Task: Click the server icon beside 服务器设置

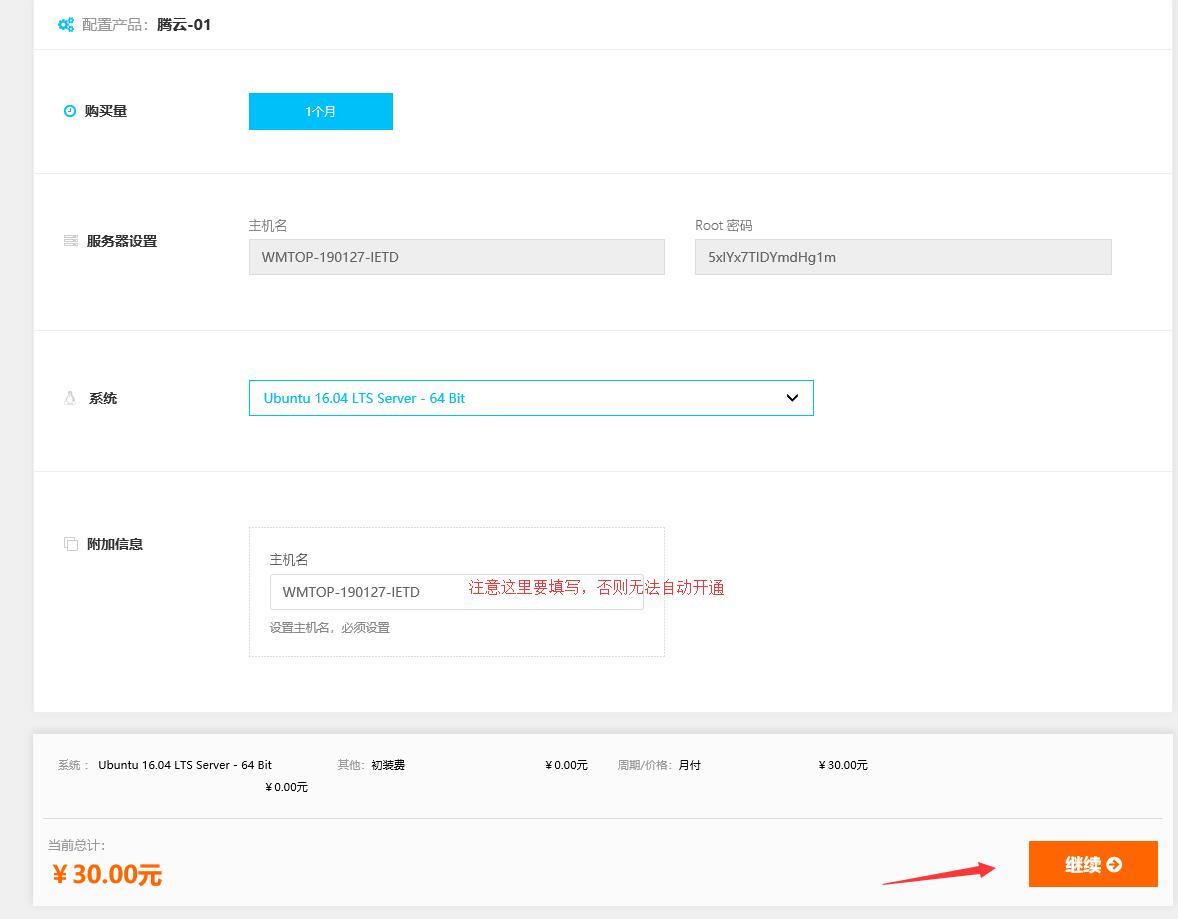Action: tap(70, 241)
